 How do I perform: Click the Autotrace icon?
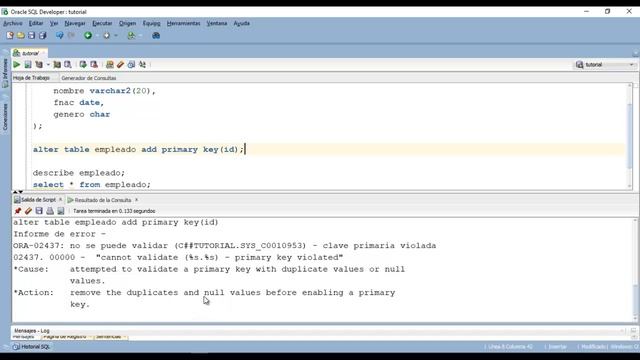pos(57,64)
